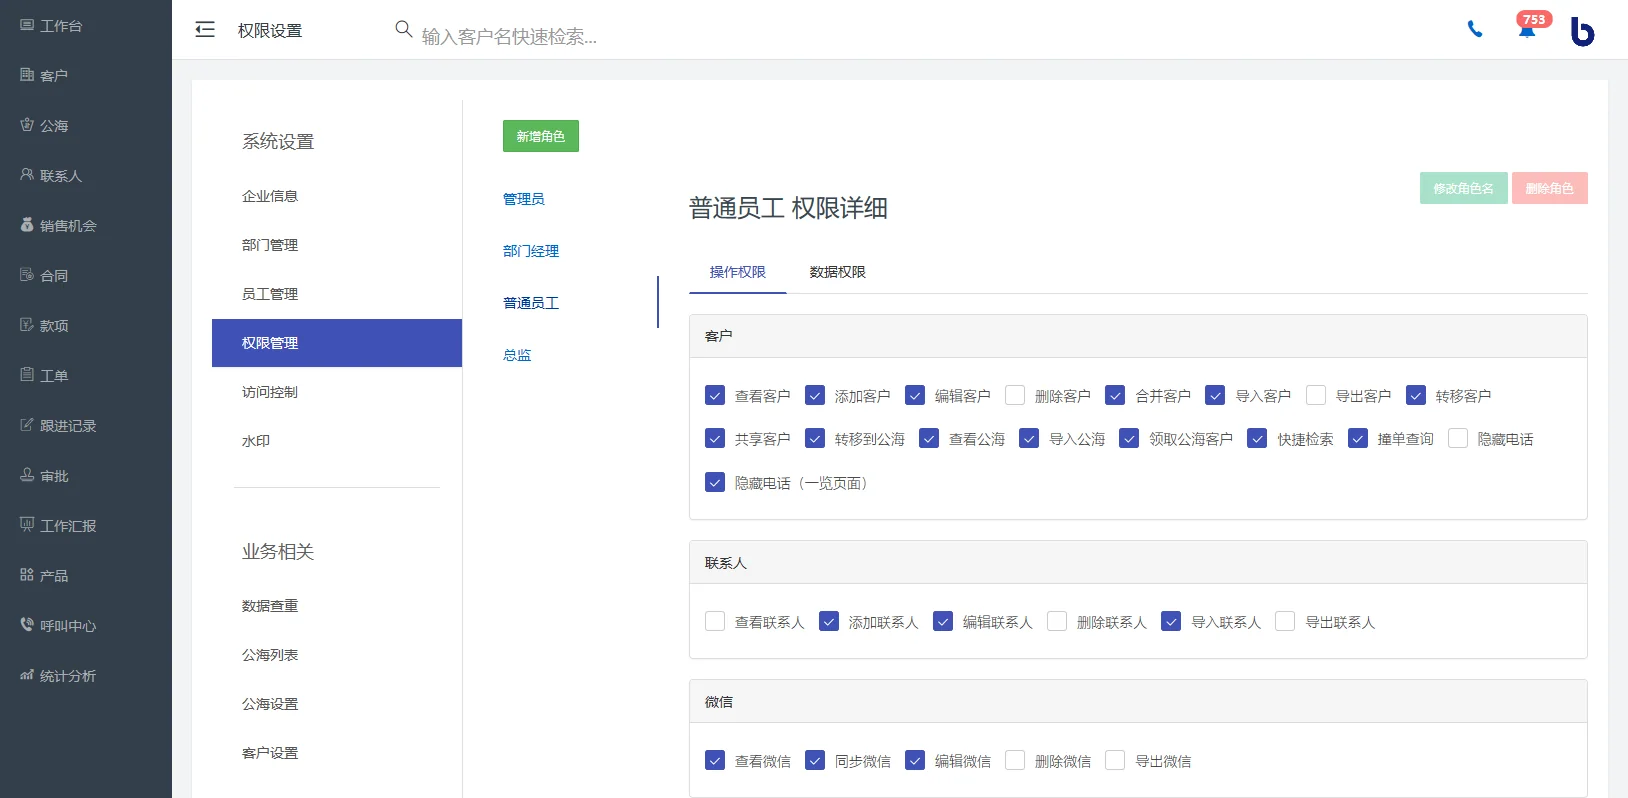Click the 跟进记录 sidebar icon
This screenshot has width=1628, height=798.
(x=27, y=425)
